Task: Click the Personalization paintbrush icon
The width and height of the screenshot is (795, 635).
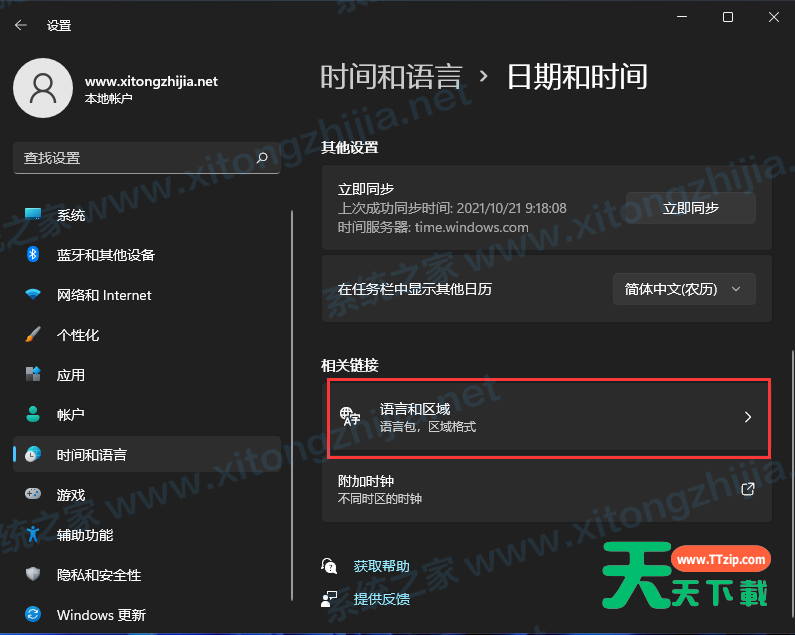Action: (x=33, y=334)
